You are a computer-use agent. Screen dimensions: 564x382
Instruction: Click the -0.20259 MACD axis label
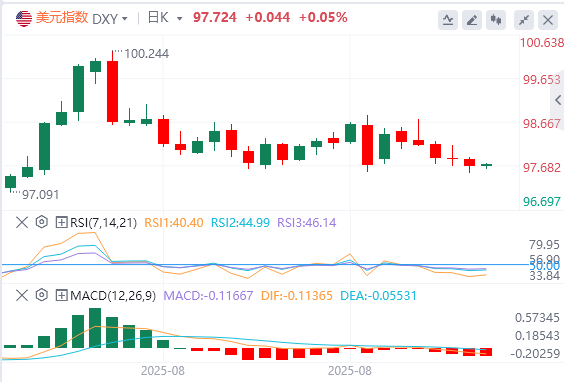click(535, 354)
